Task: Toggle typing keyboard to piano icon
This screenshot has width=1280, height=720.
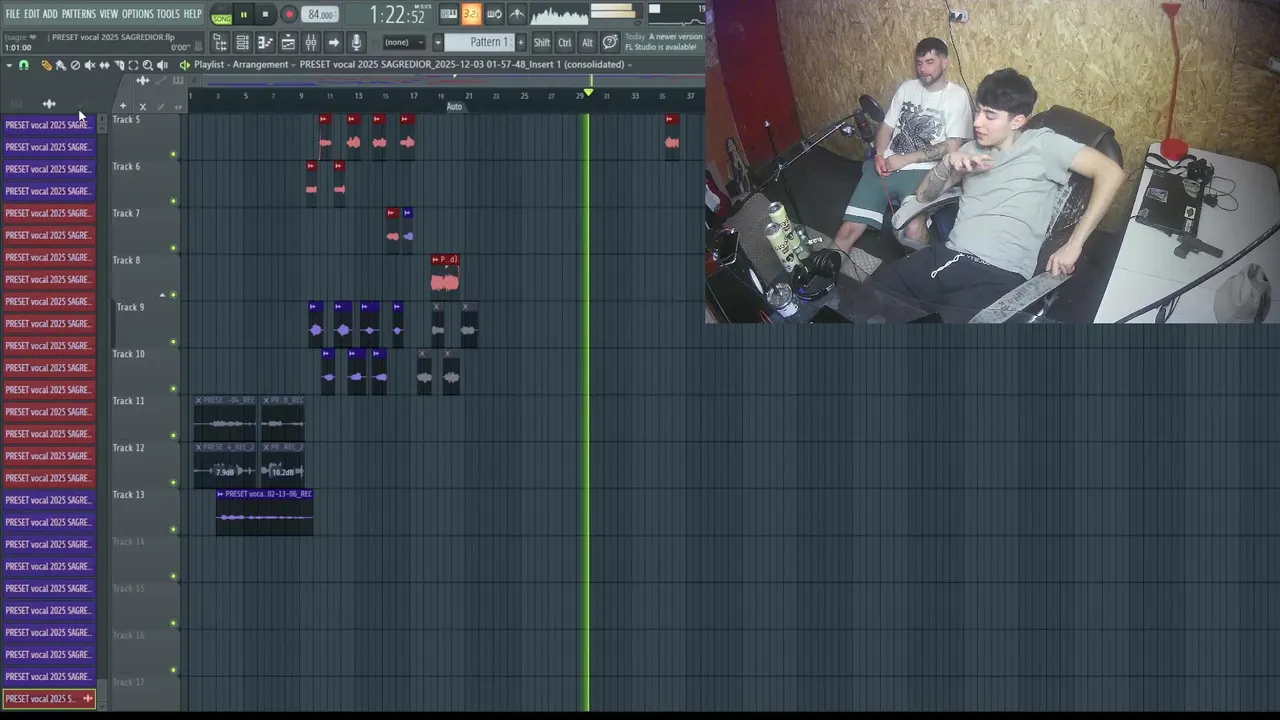Action: pos(449,14)
